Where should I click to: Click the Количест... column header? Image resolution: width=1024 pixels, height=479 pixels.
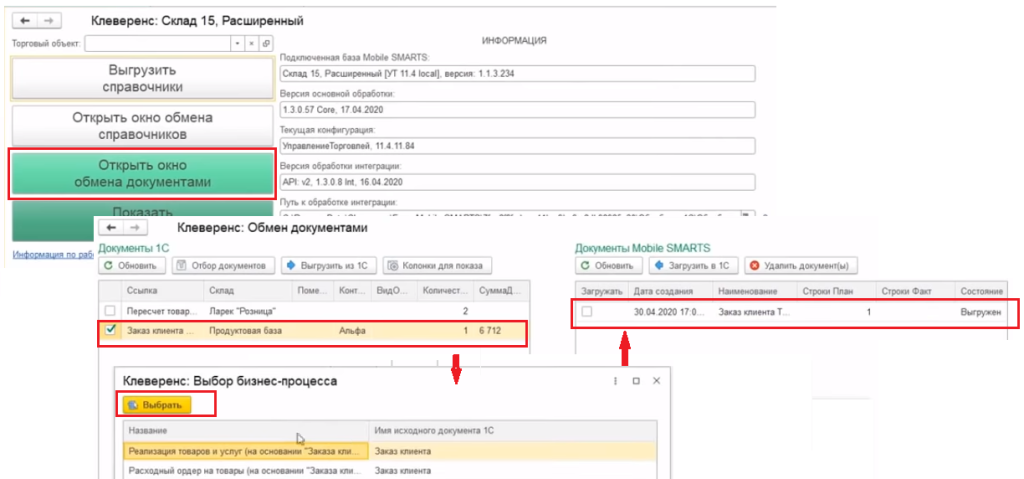coord(446,289)
